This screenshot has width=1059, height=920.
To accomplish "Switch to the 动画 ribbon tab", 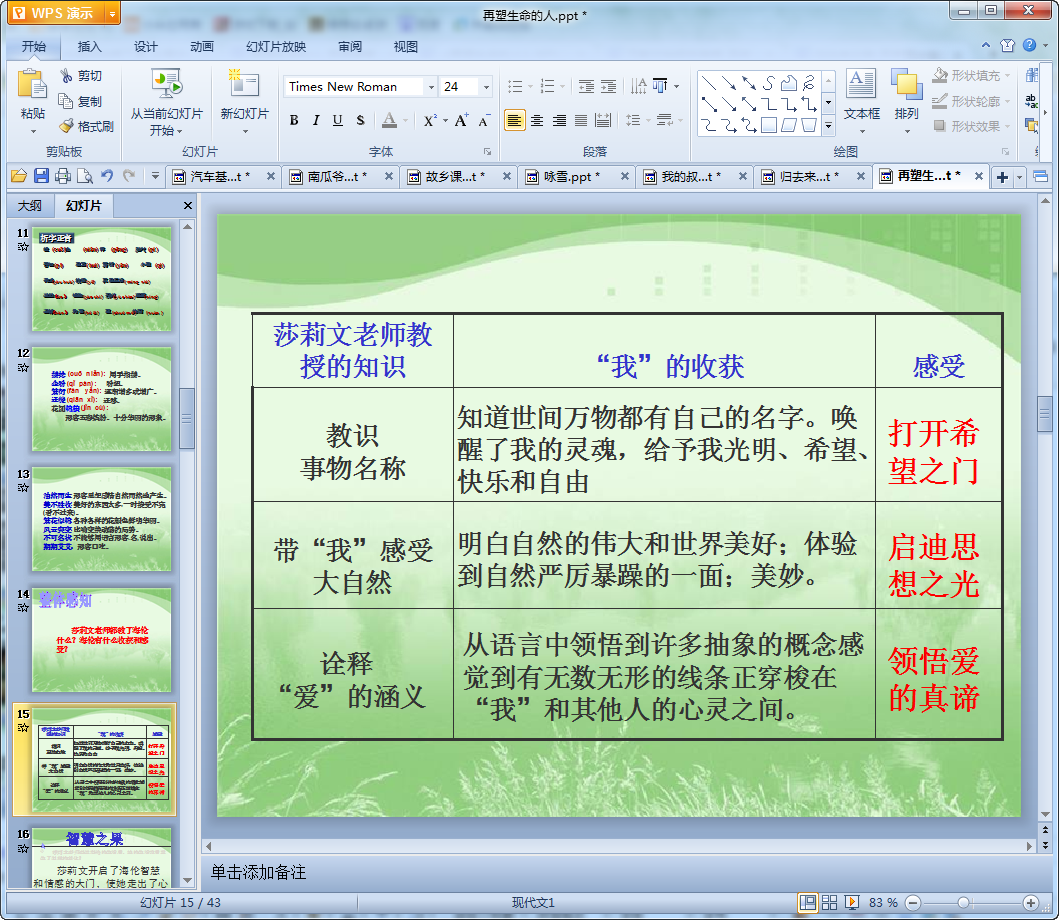I will [201, 47].
